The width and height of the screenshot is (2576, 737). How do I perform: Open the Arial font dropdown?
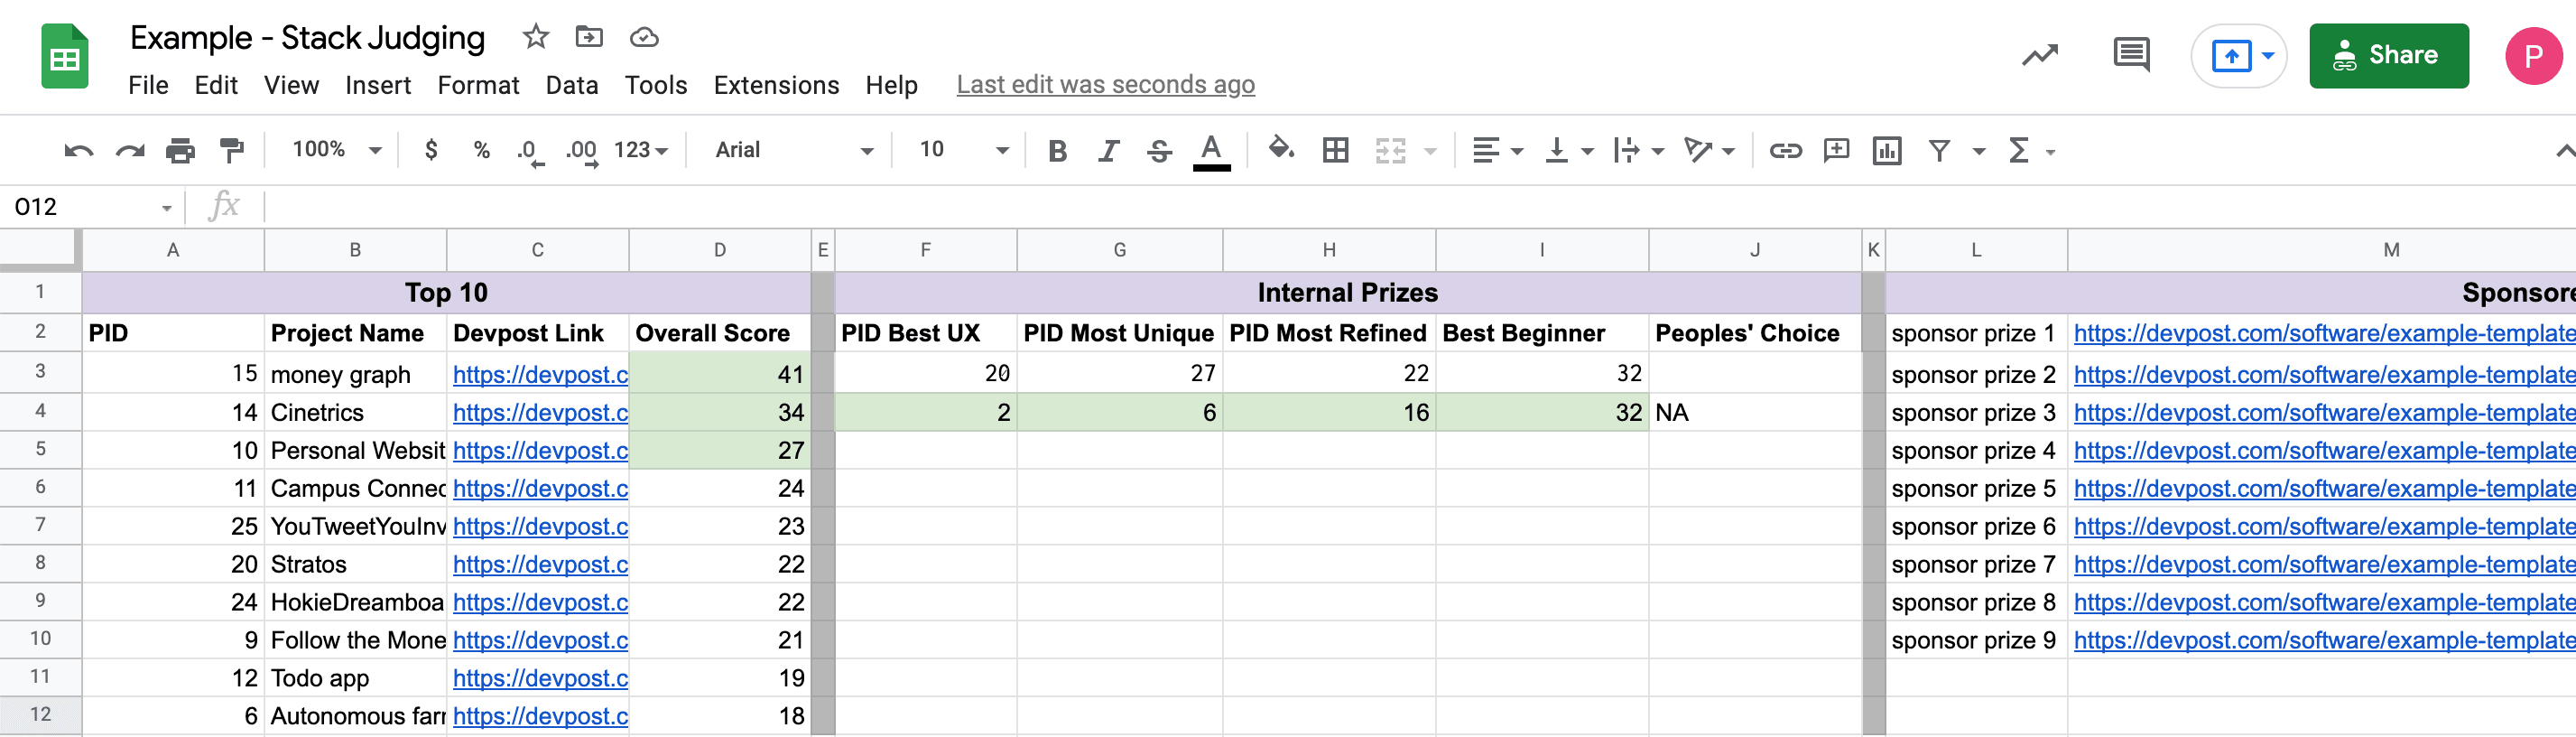[794, 150]
